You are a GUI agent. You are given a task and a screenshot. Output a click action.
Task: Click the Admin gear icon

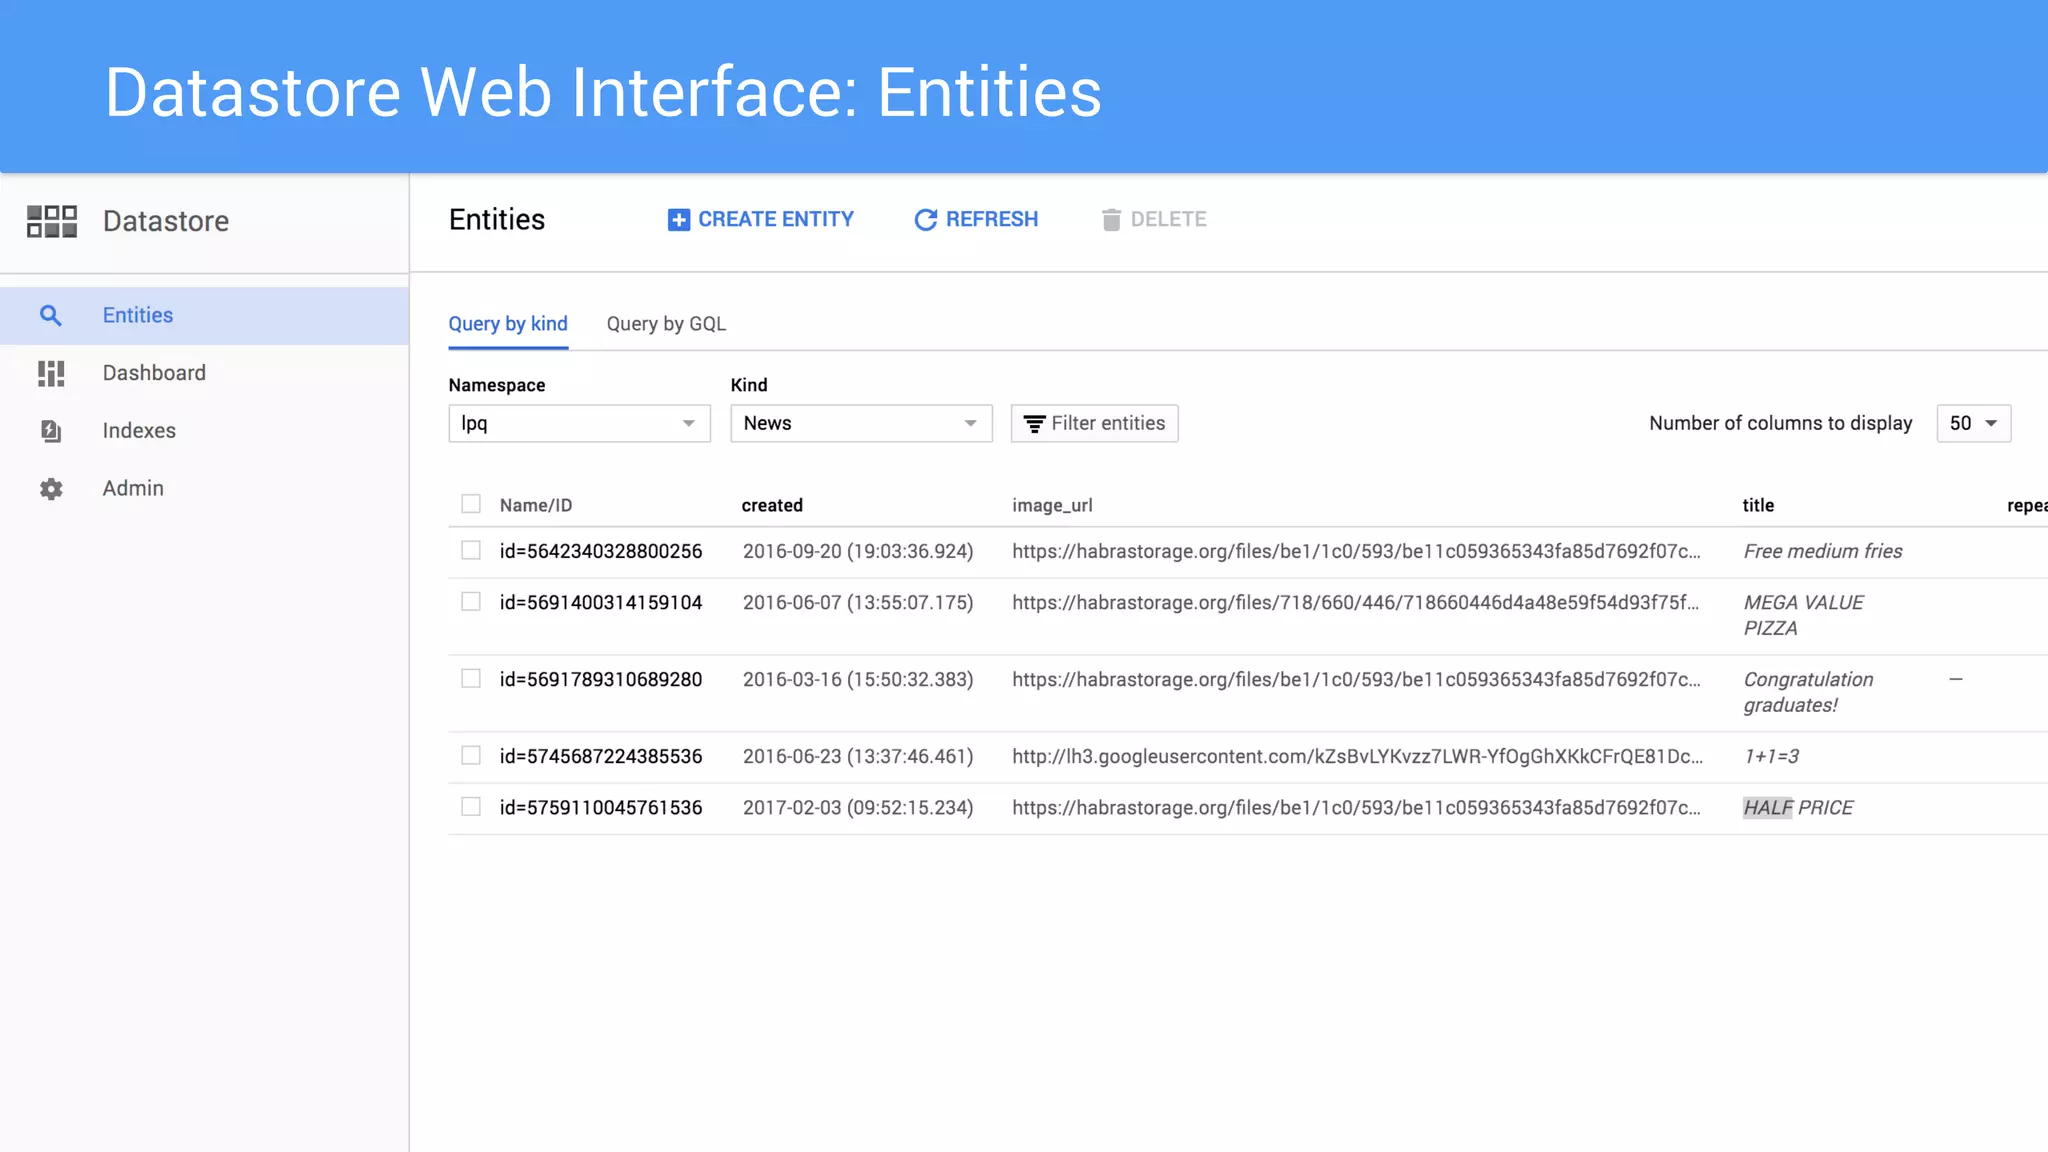point(51,489)
